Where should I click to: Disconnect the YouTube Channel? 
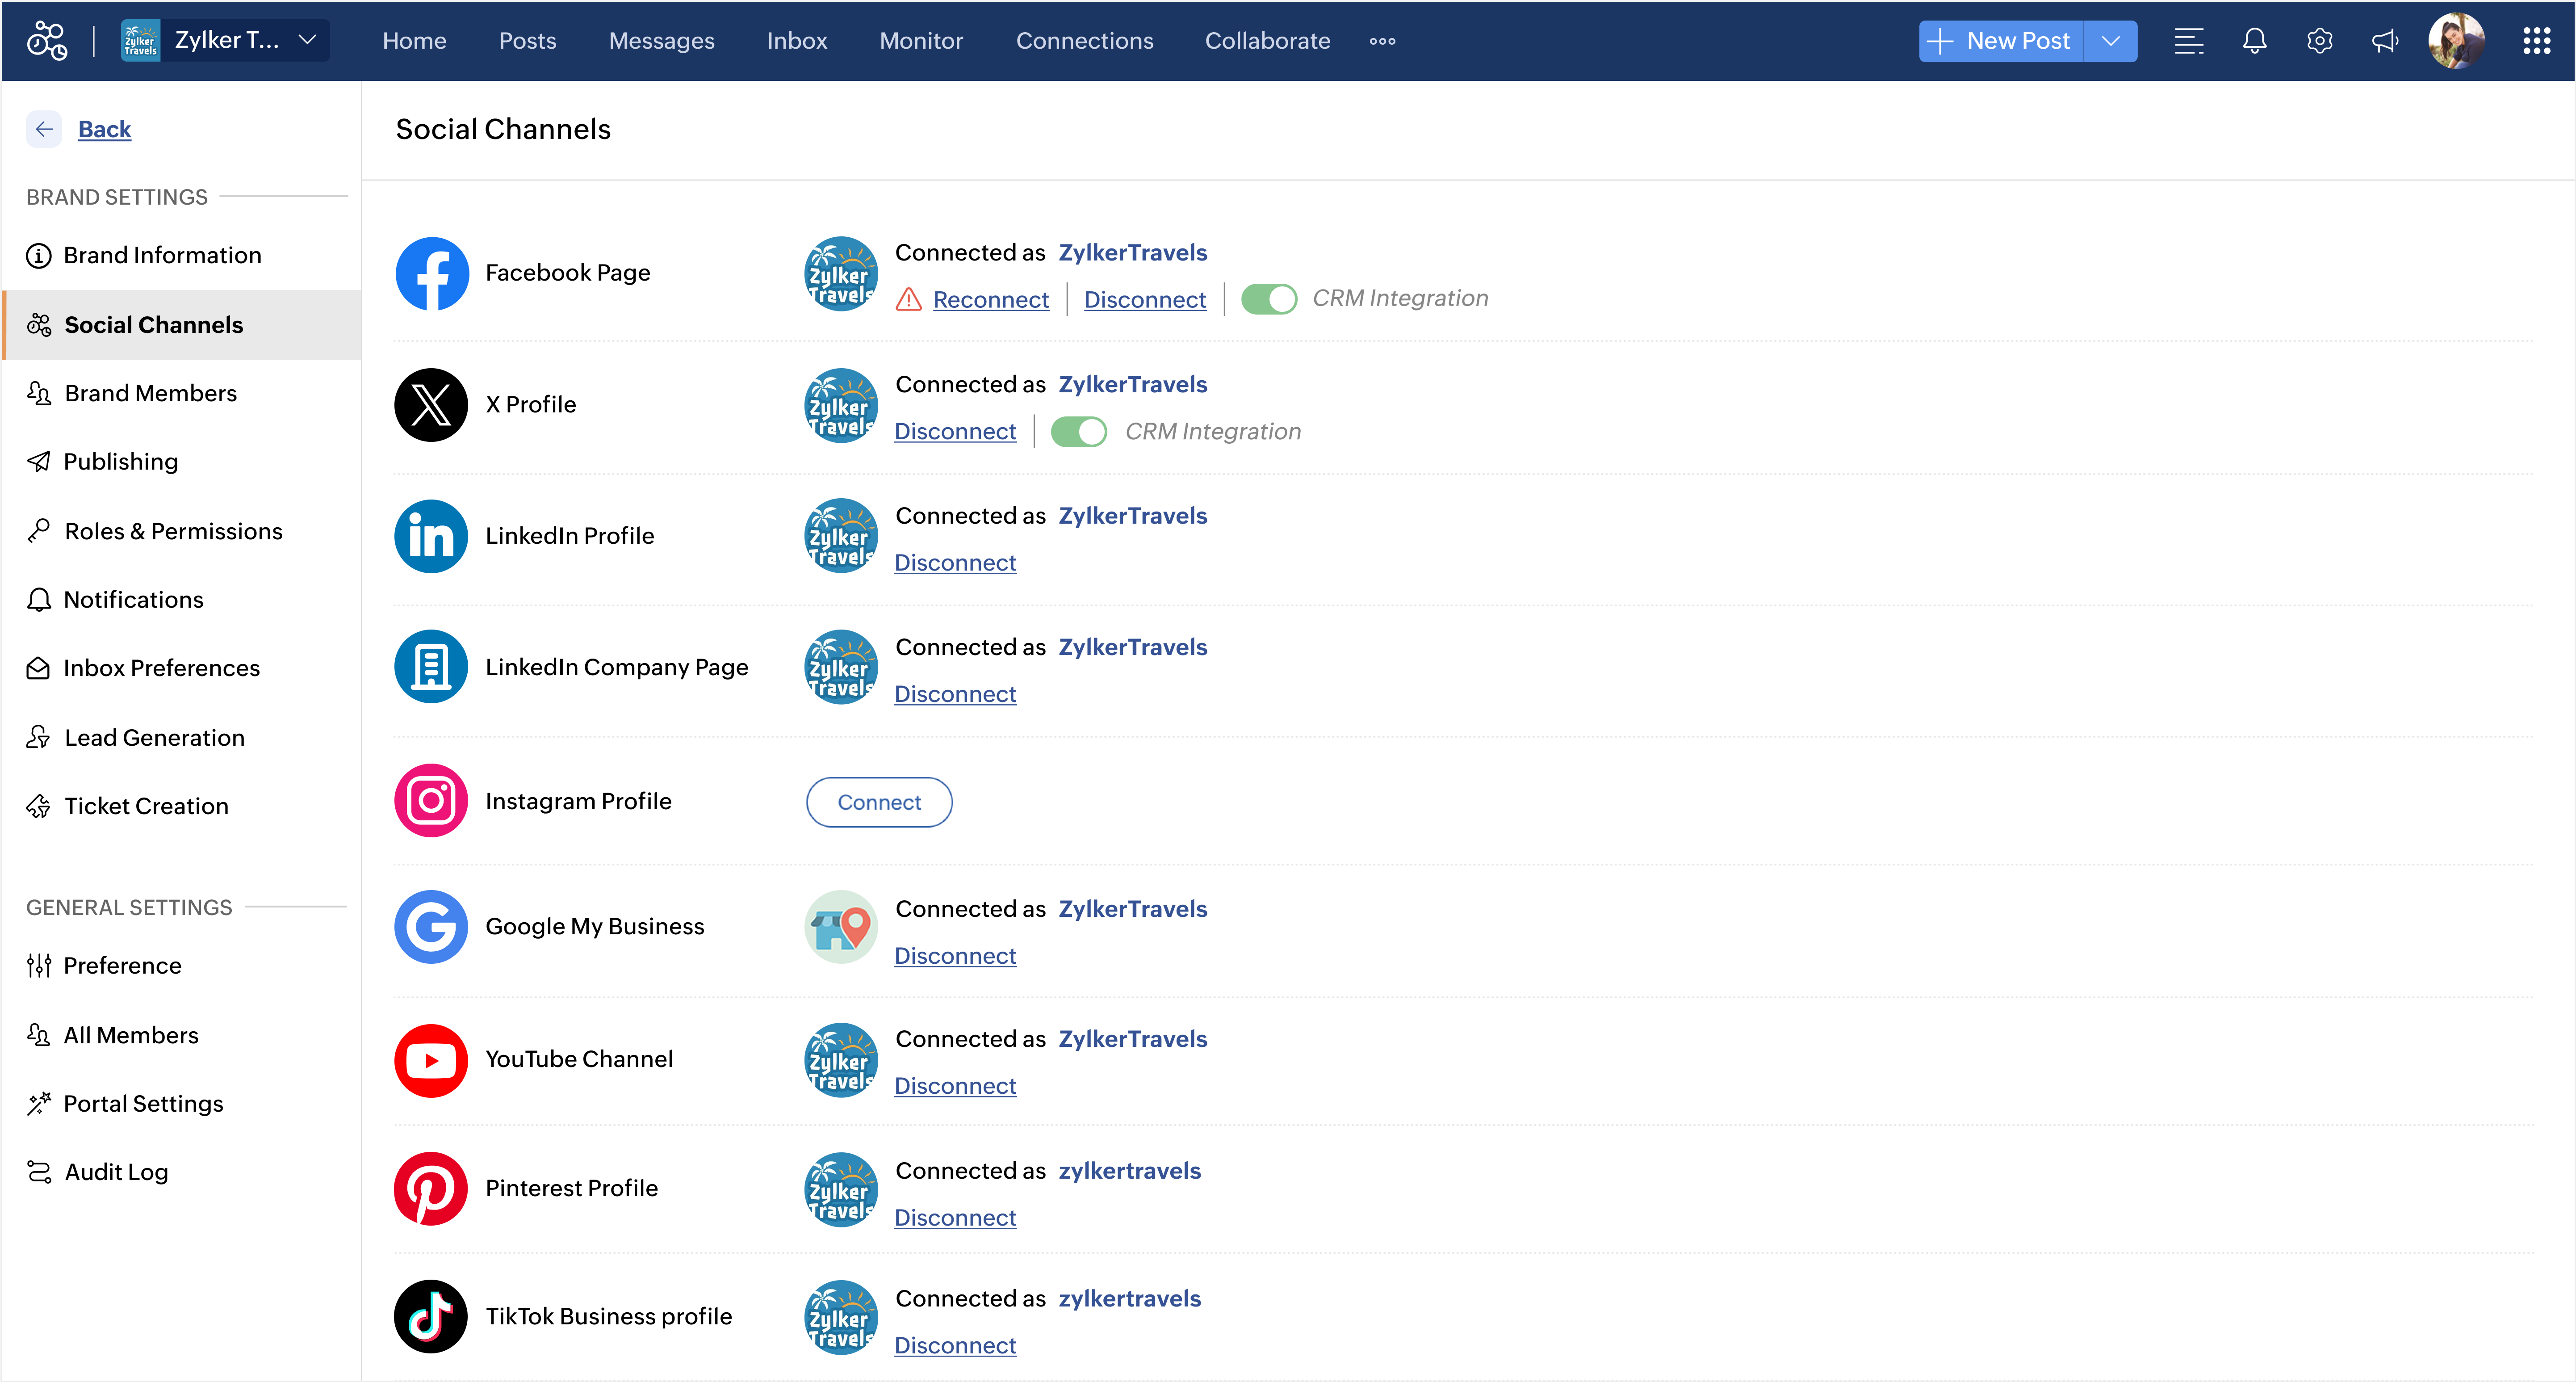954,1086
